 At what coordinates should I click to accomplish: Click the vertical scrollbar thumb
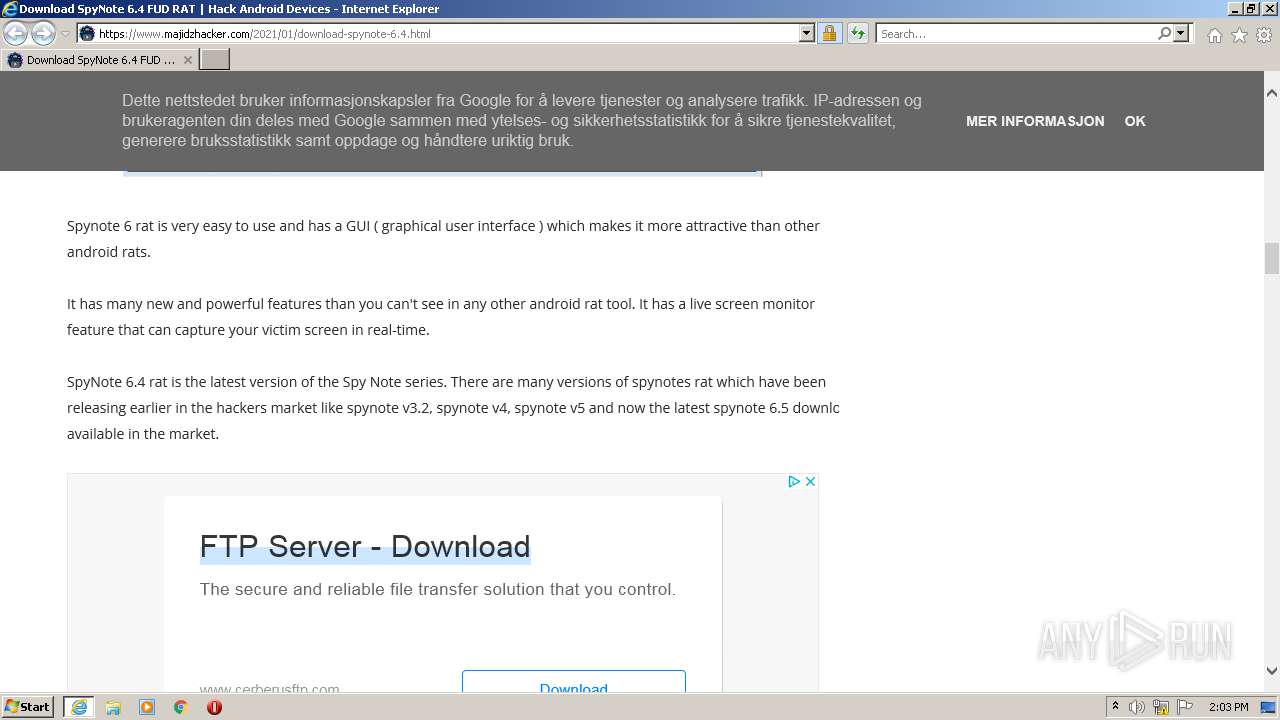pyautogui.click(x=1271, y=258)
